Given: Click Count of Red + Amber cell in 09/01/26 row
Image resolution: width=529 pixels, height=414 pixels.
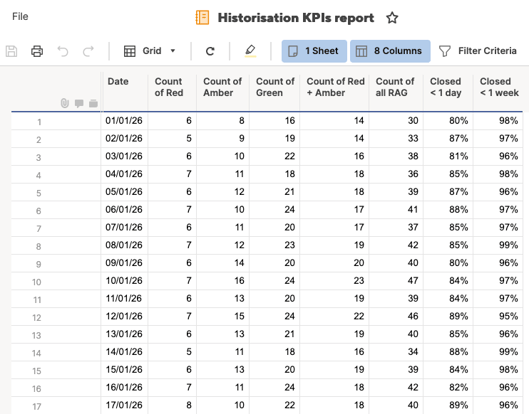Looking at the screenshot, I should tap(334, 263).
